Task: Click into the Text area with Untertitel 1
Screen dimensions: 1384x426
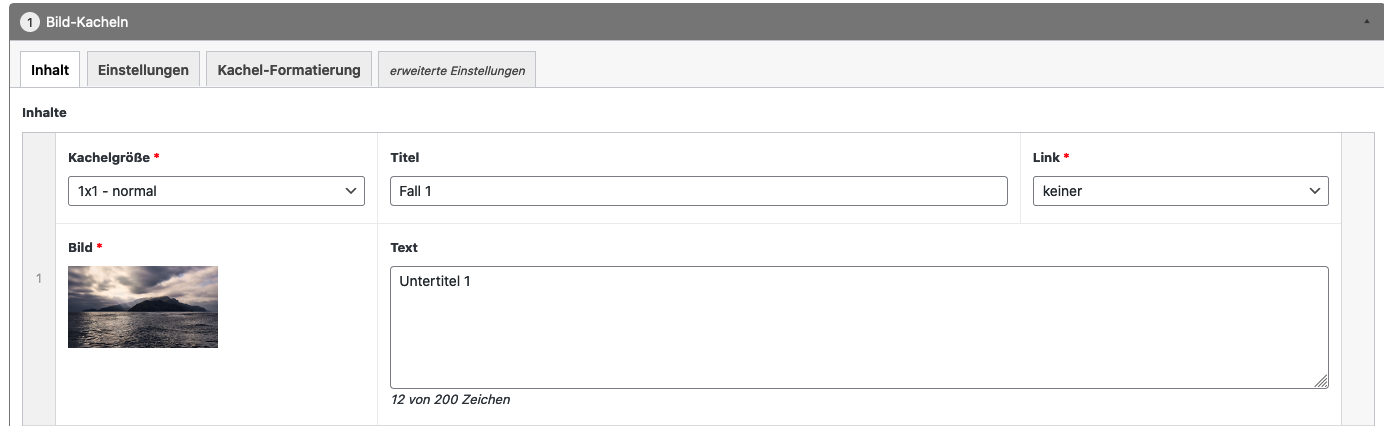Action: (858, 327)
